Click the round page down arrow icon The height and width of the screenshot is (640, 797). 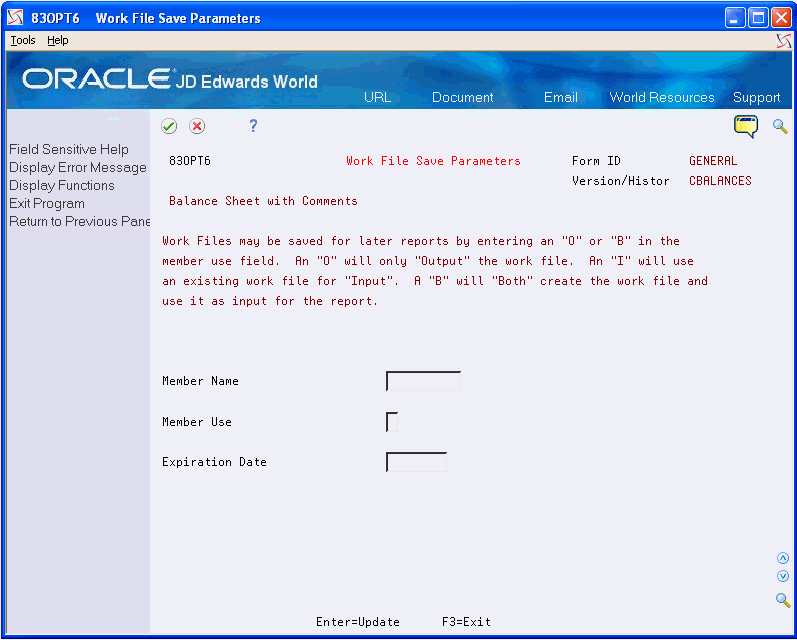point(783,576)
